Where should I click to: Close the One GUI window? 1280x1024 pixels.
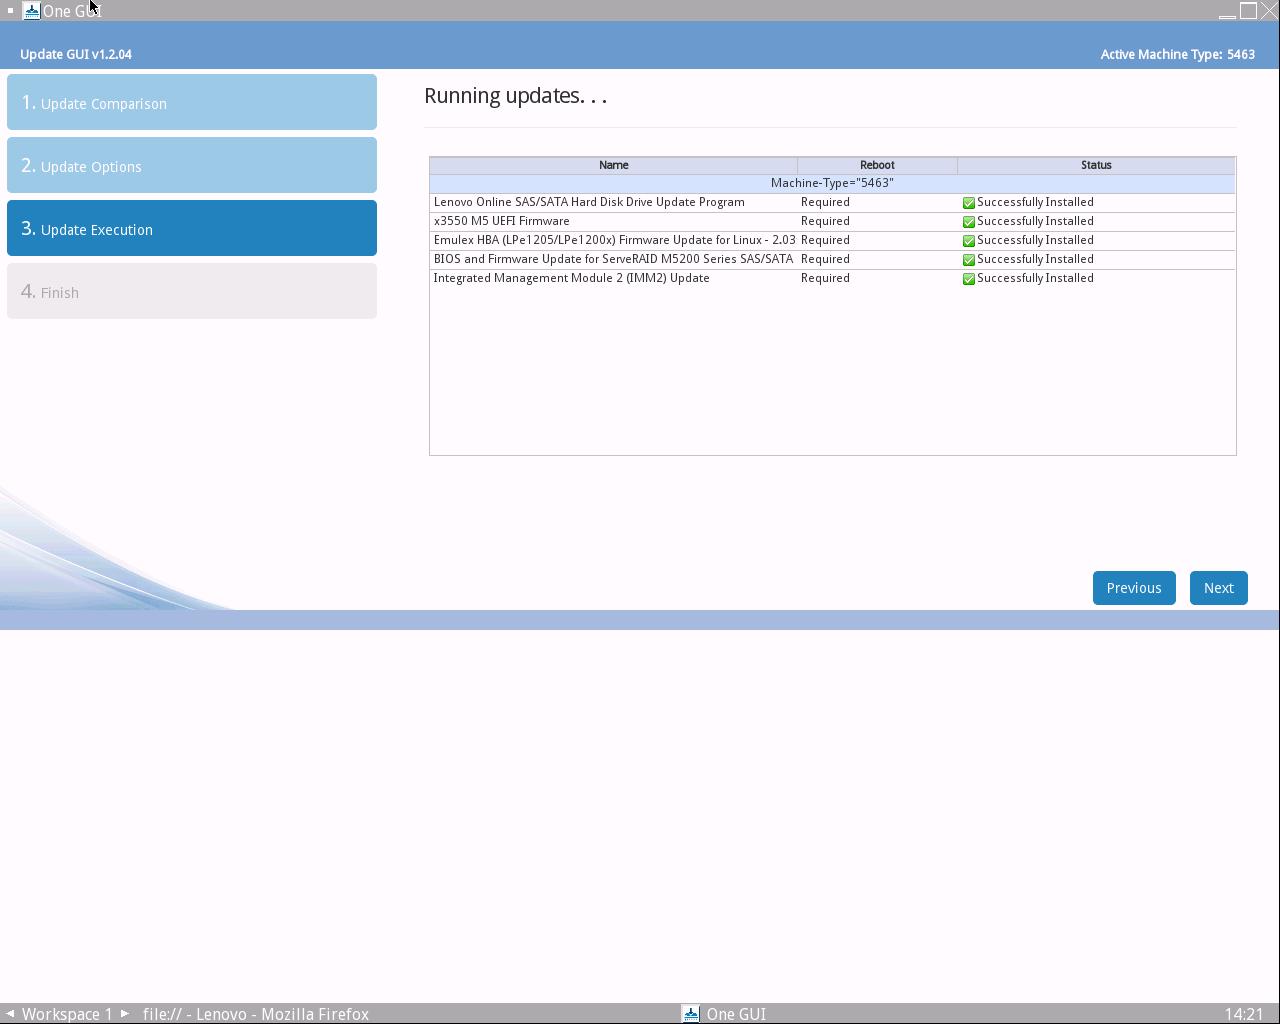tap(1269, 11)
